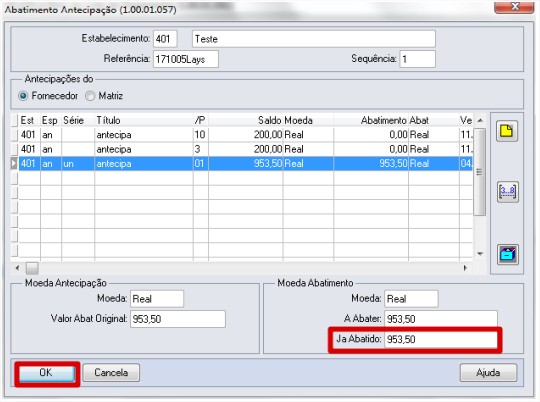Viewport: 540px width, 402px height.
Task: Click the table vertical scrollbar thumb
Action: [479, 172]
